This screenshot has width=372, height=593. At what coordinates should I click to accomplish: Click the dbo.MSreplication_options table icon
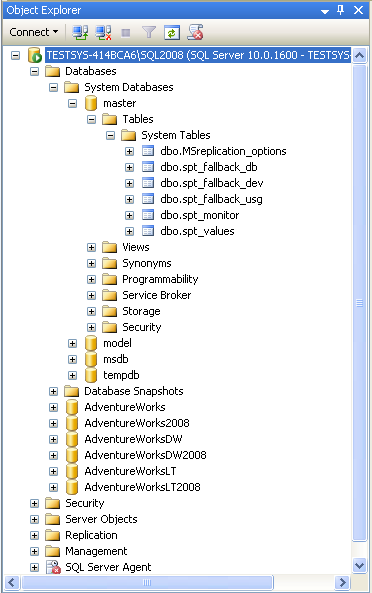pos(148,151)
